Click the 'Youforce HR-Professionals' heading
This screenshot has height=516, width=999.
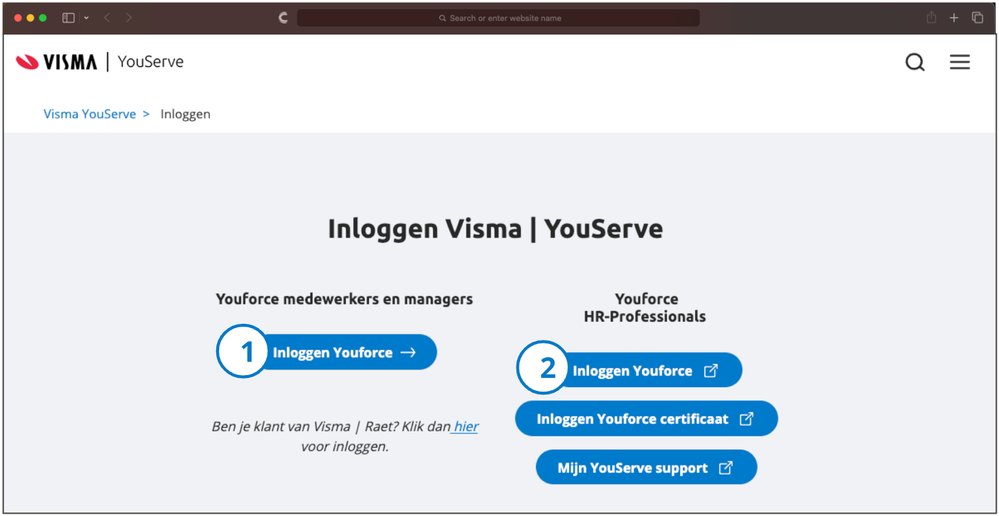pos(645,308)
